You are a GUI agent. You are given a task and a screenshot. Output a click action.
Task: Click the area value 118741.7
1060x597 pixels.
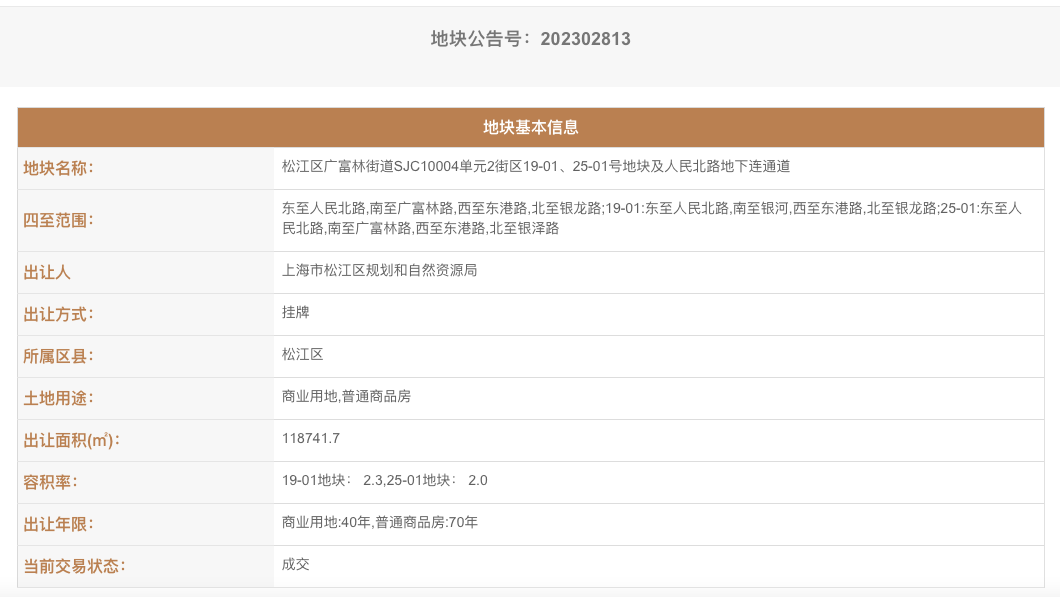(311, 438)
